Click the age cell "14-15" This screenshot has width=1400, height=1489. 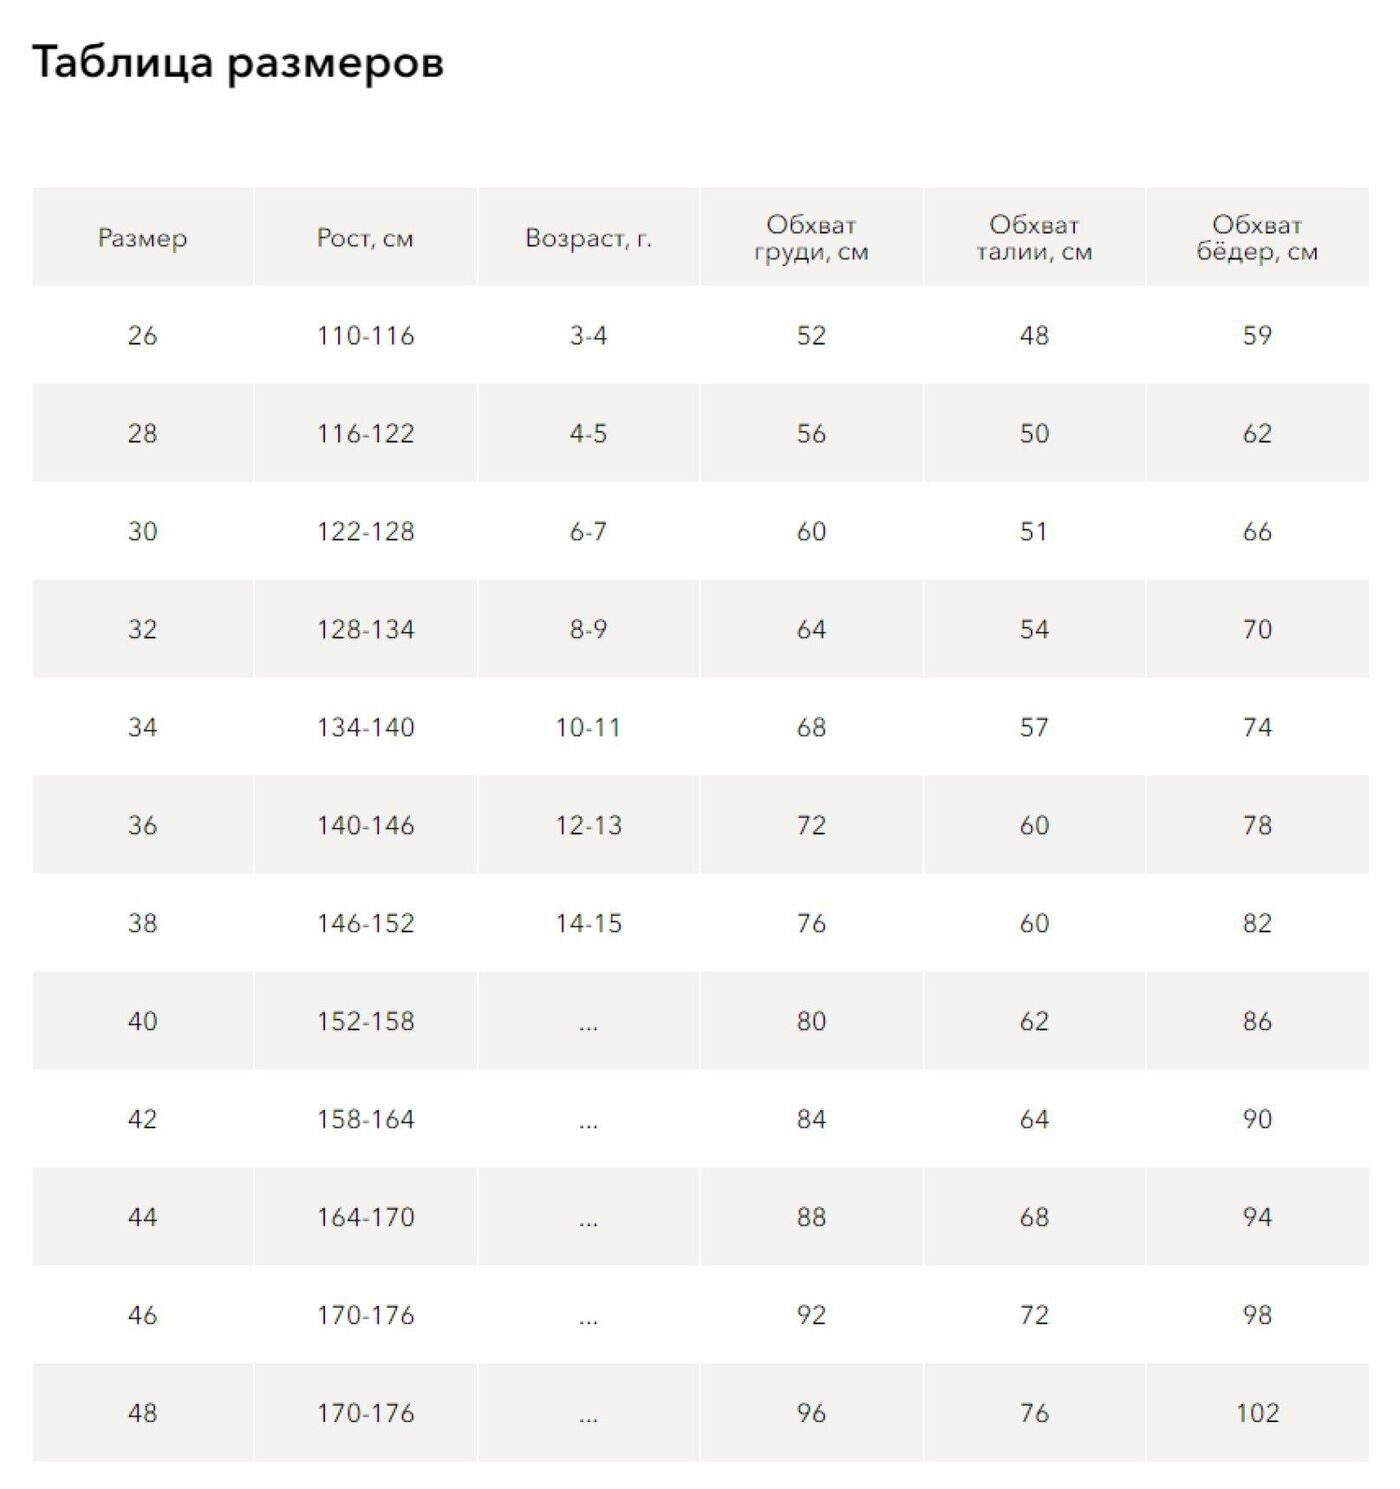(588, 923)
